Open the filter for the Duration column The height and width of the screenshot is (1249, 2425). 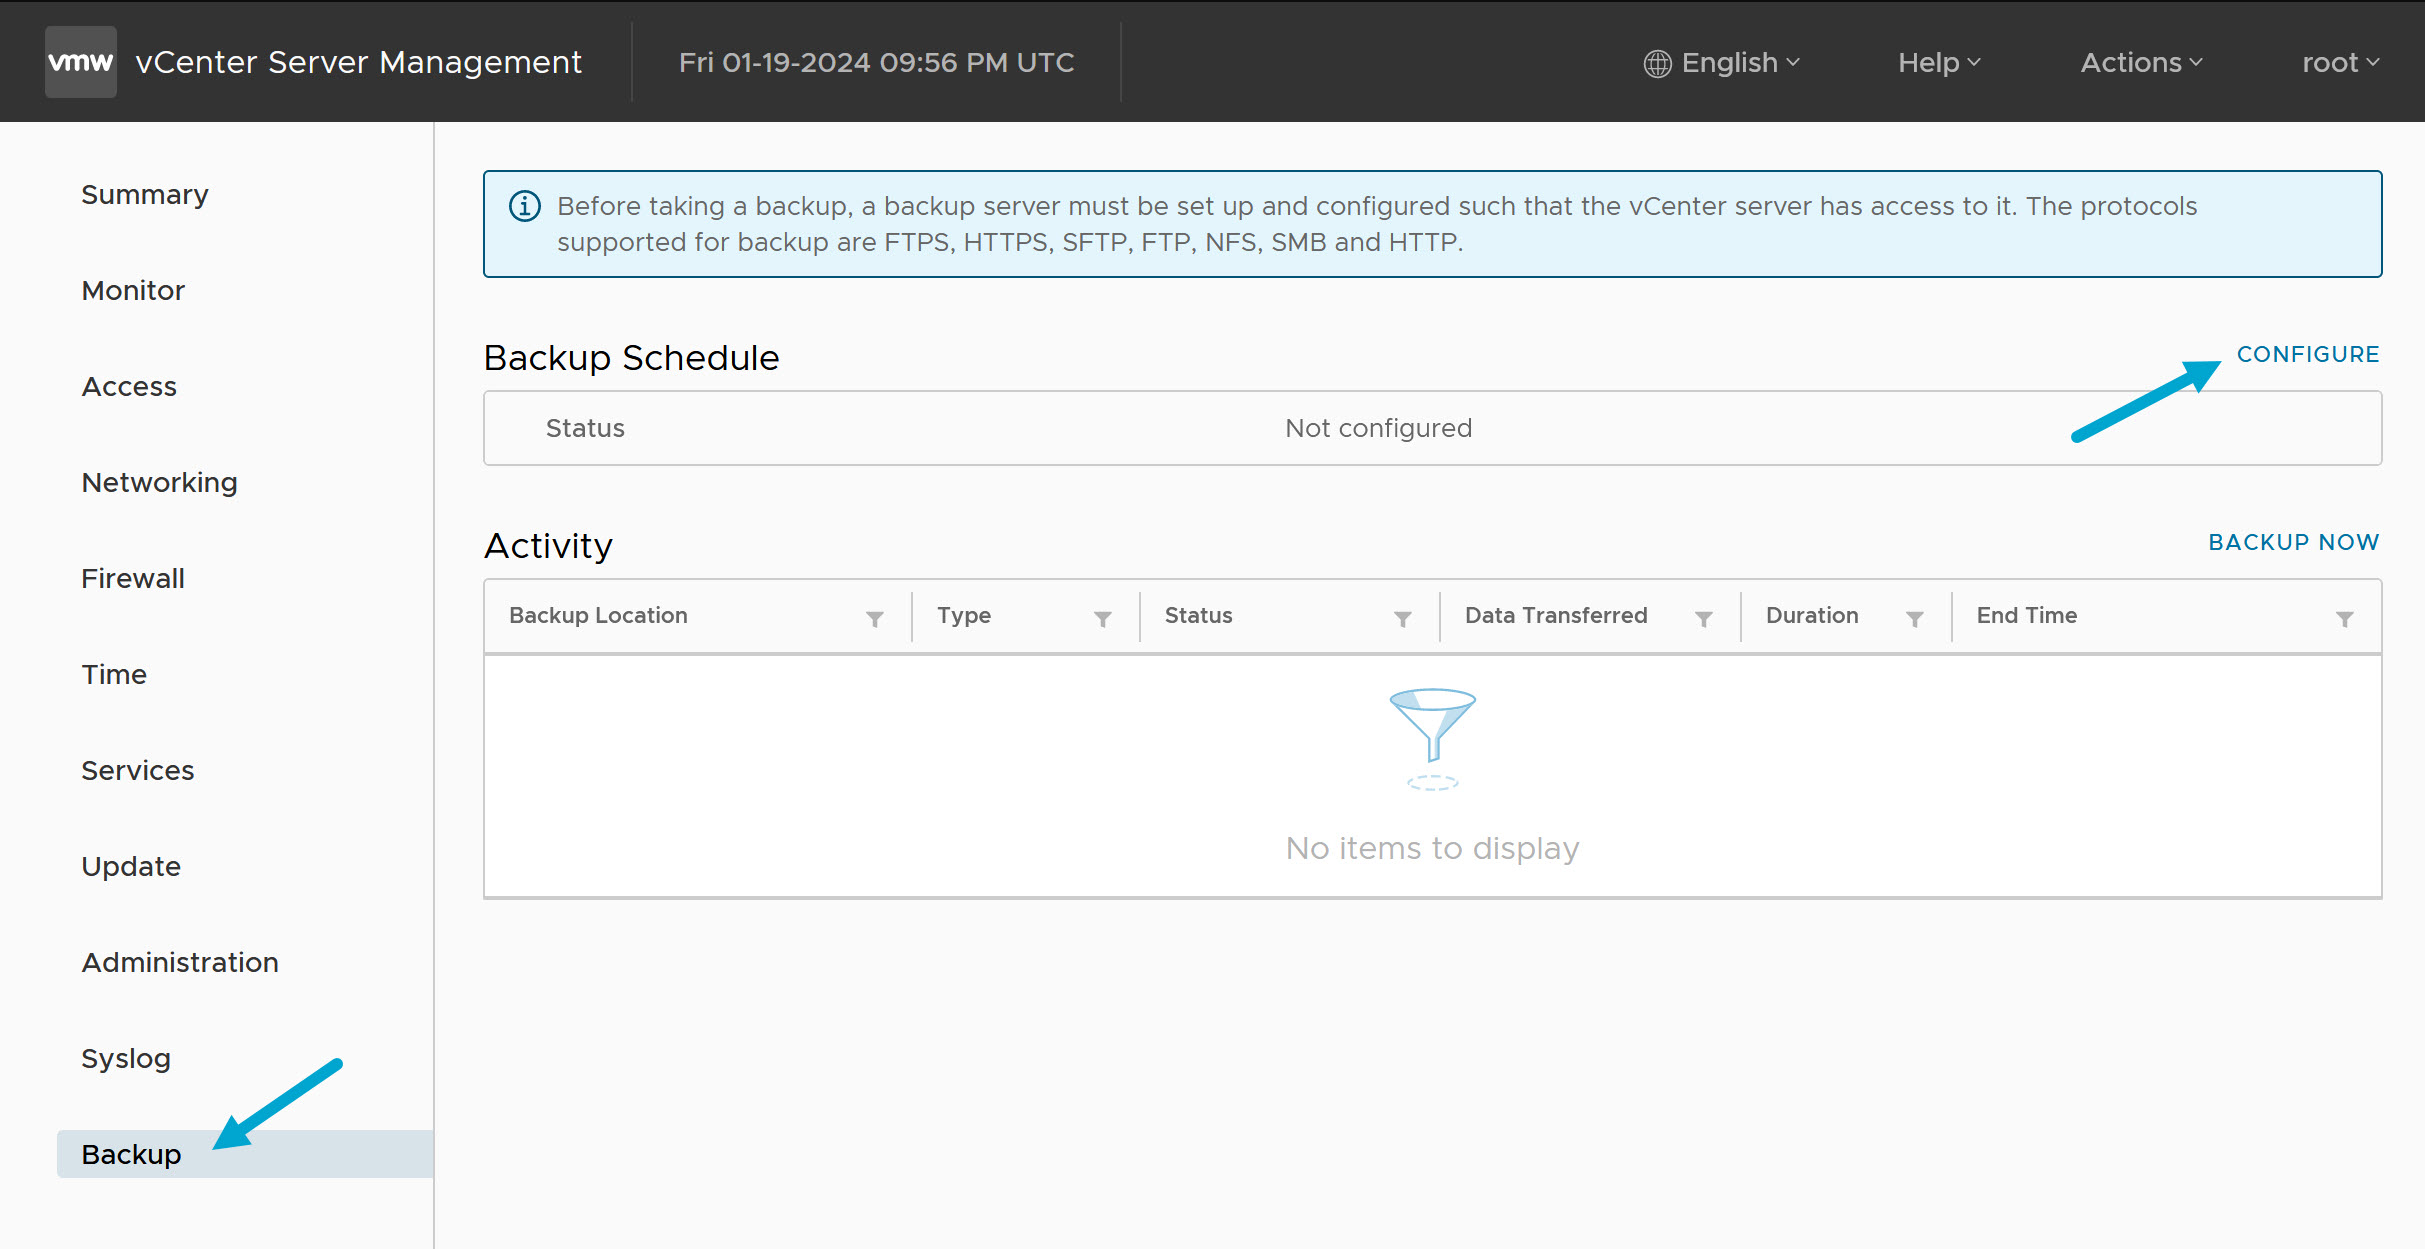click(x=1916, y=618)
